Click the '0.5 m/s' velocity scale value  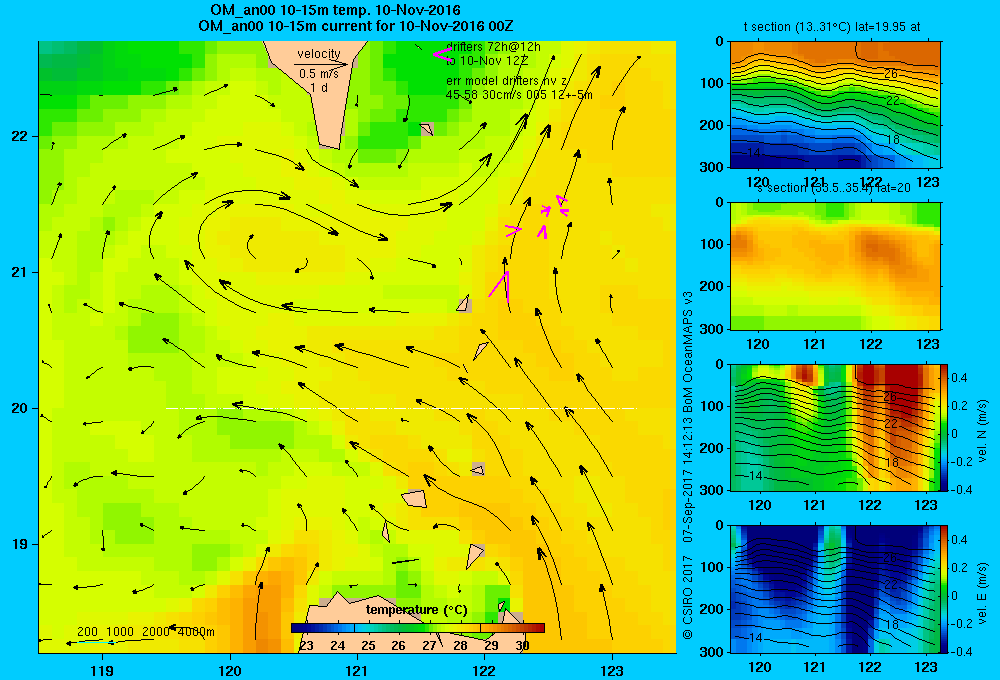pyautogui.click(x=319, y=74)
